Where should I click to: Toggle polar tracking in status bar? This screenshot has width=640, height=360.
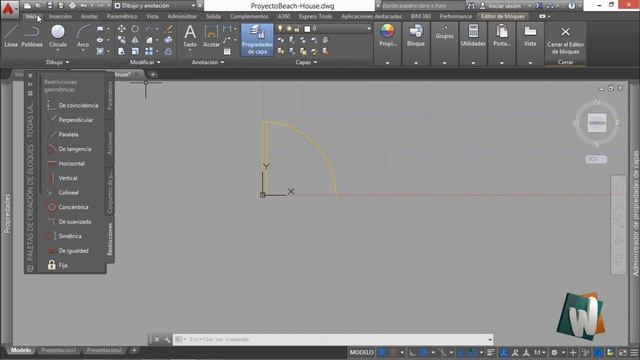point(424,352)
